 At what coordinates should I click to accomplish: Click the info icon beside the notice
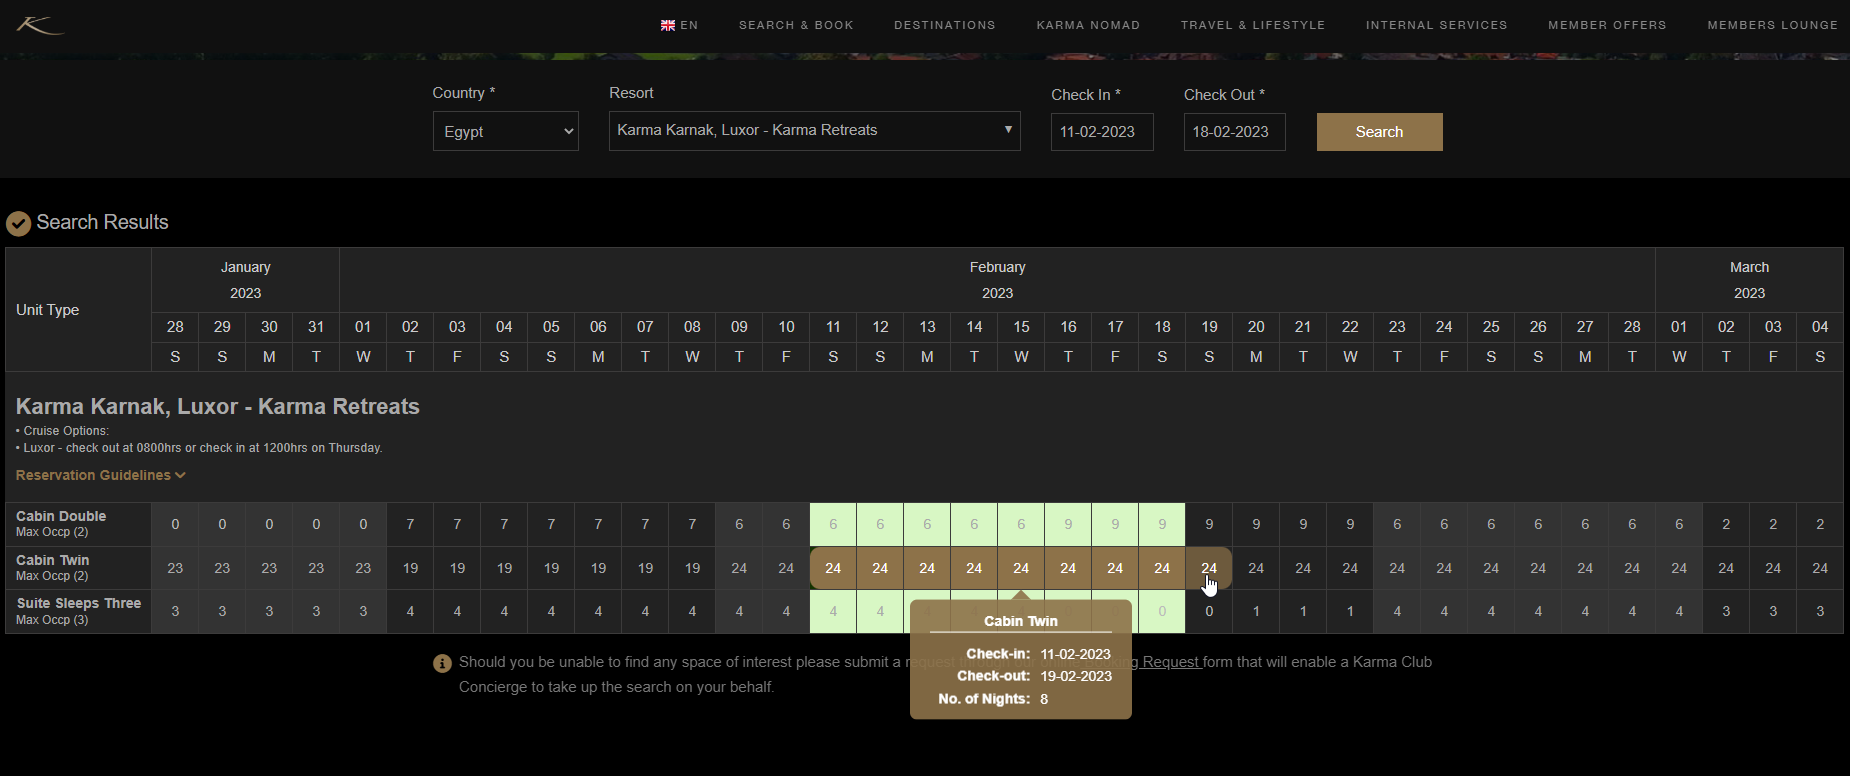coord(442,663)
